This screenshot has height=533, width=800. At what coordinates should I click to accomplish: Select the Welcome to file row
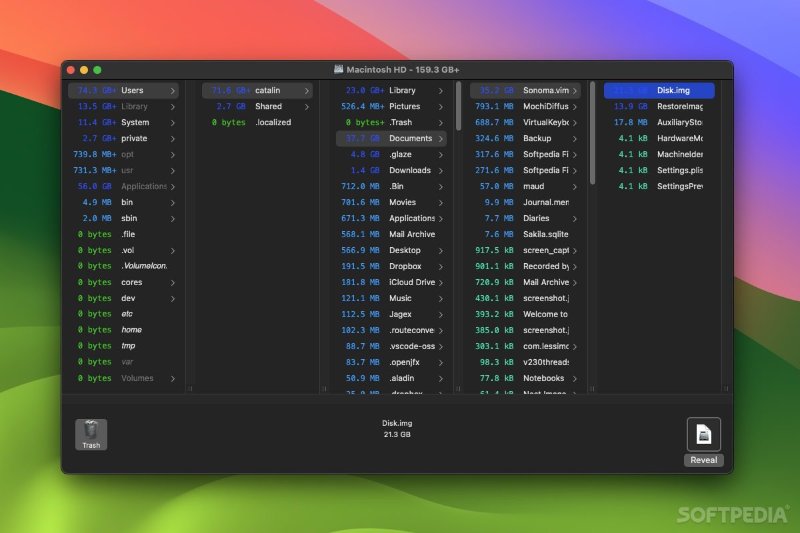click(525, 314)
